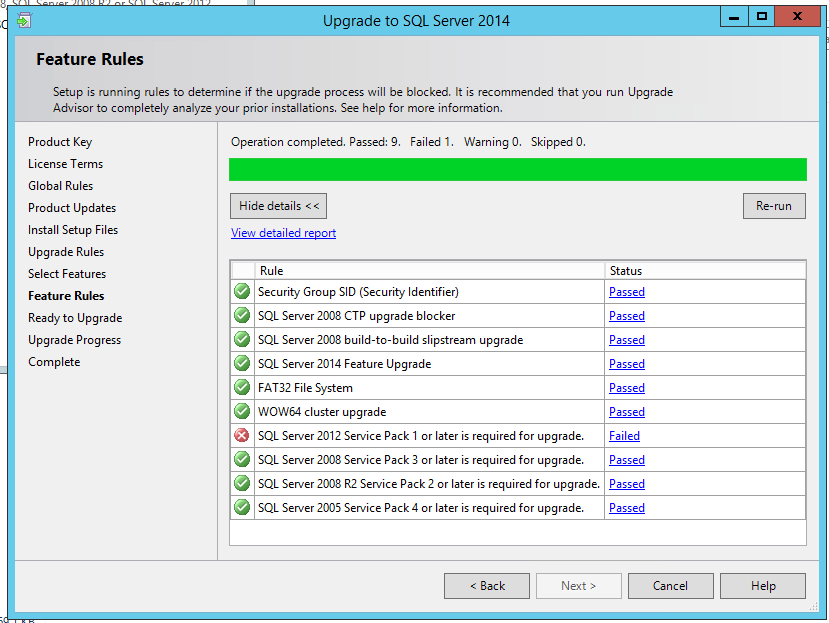Viewport: 829px width, 623px height.
Task: Click the green check icon for SQL Server 2008 Service Pack 3 rule
Action: [x=242, y=459]
